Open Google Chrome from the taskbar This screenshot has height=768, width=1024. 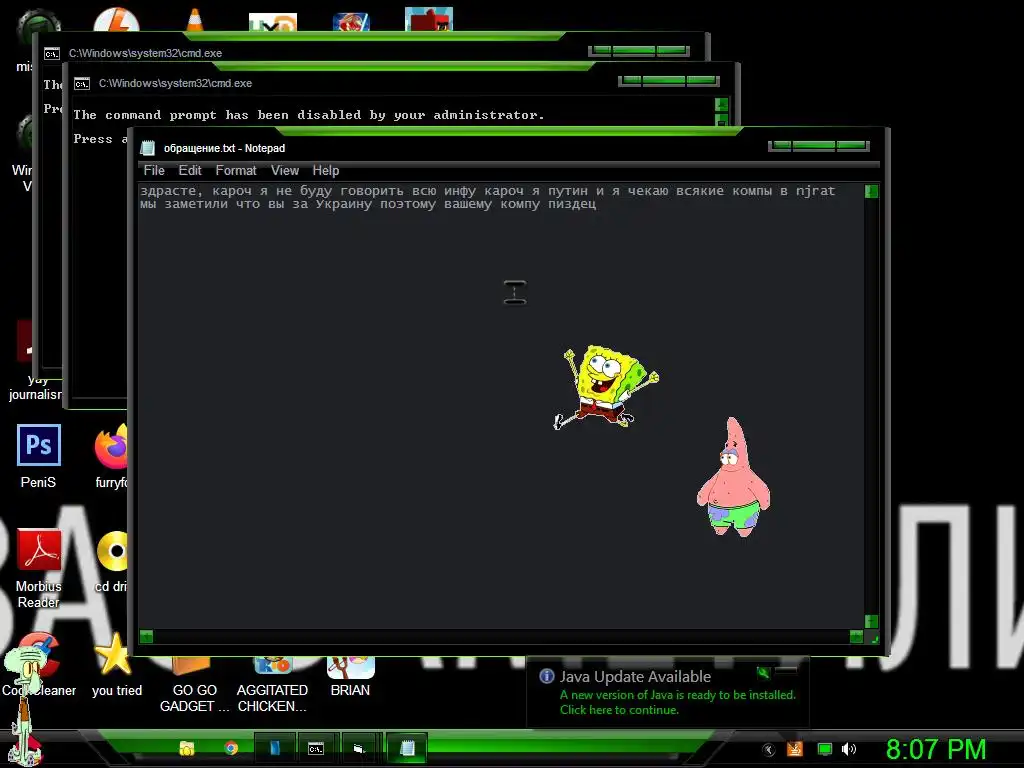[231, 748]
